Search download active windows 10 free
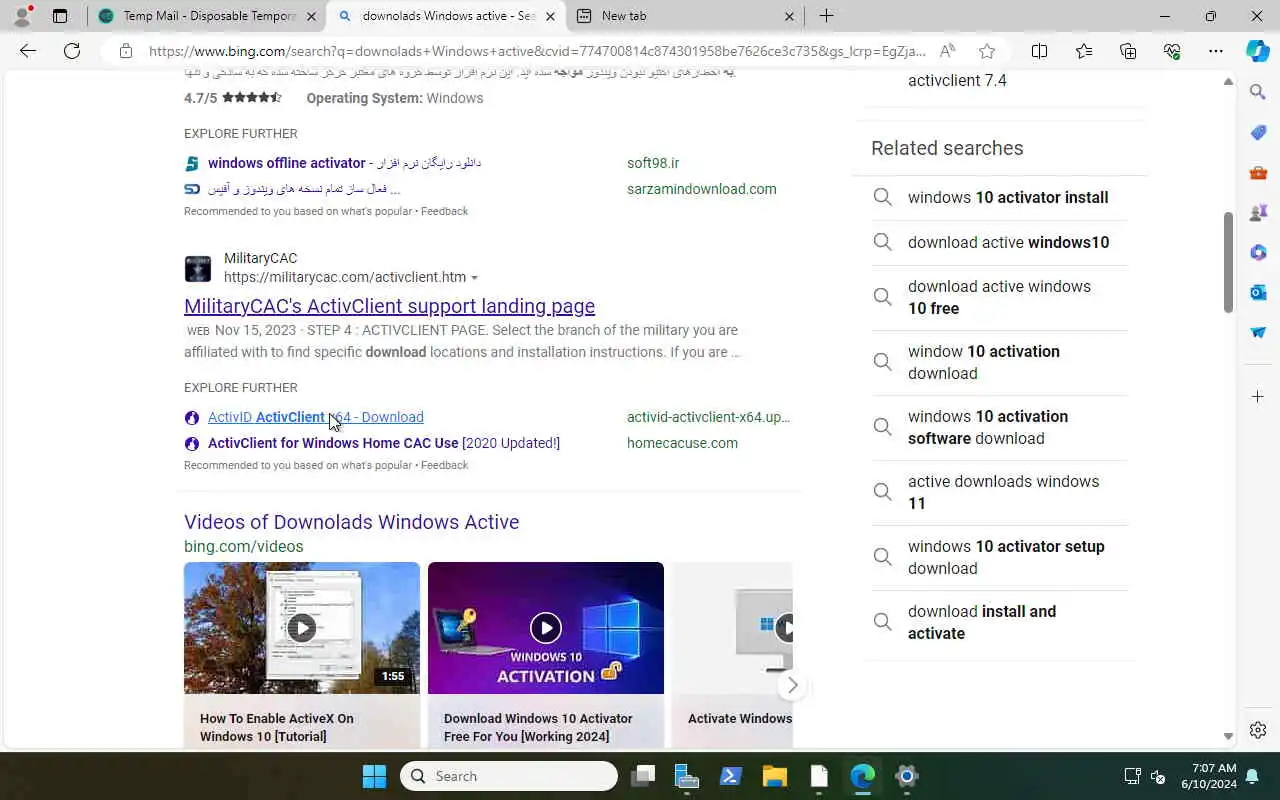Viewport: 1280px width, 800px height. pyautogui.click(x=1000, y=297)
